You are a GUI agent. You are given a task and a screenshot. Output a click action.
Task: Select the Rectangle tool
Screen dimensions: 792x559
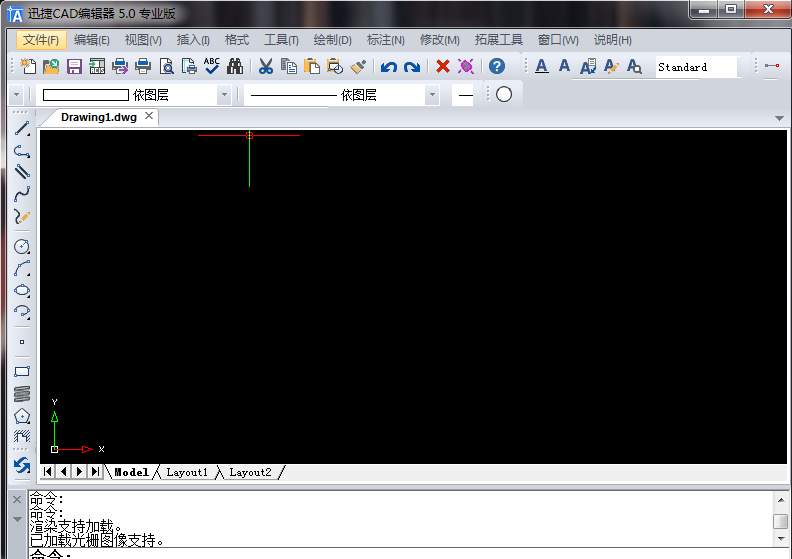(22, 372)
